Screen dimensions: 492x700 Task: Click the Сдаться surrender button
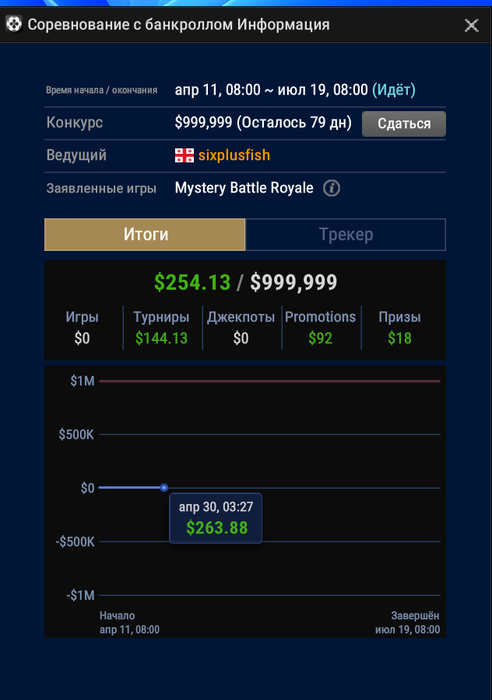(x=404, y=124)
